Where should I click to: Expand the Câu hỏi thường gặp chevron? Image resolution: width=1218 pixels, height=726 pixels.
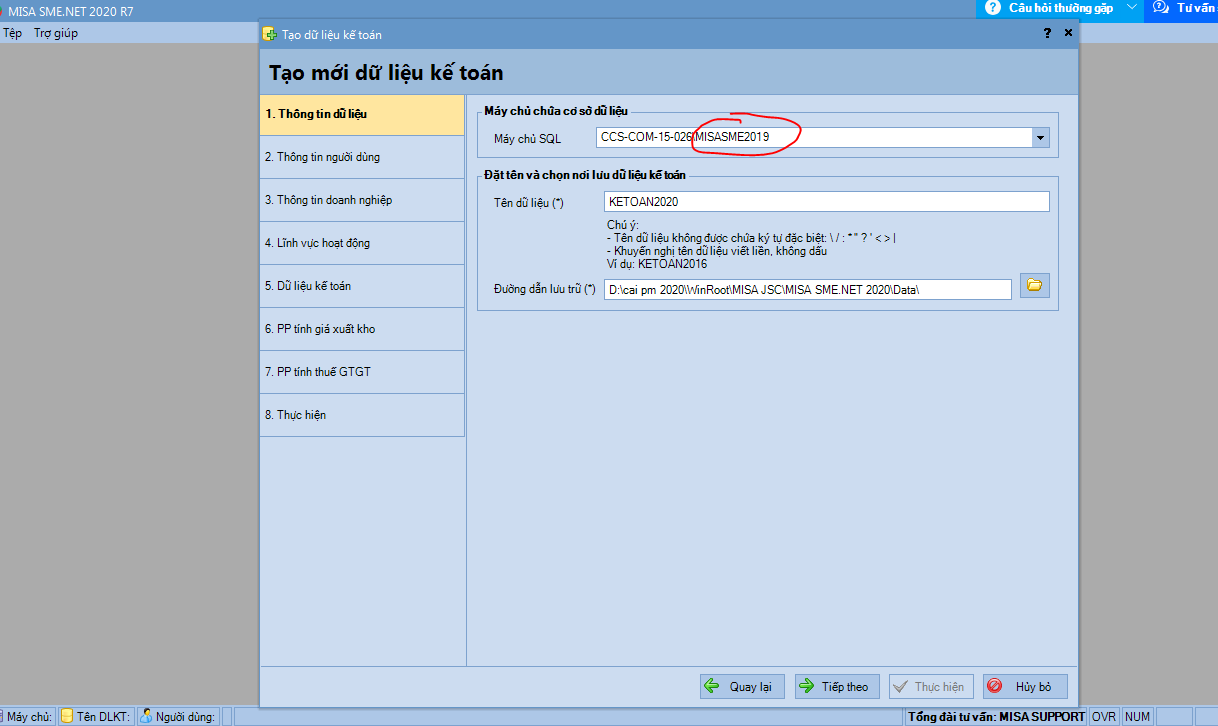tap(1131, 8)
